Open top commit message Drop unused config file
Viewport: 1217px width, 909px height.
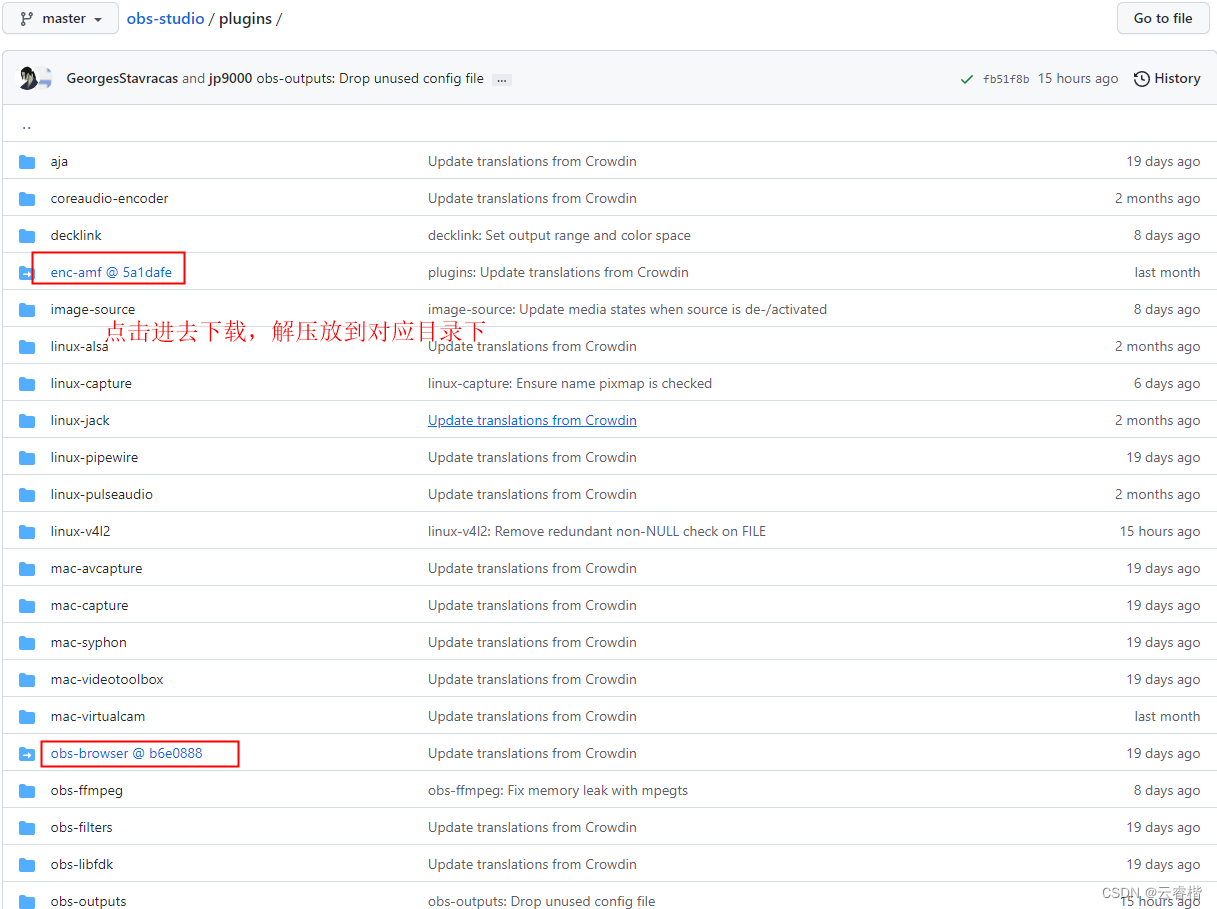(x=369, y=79)
